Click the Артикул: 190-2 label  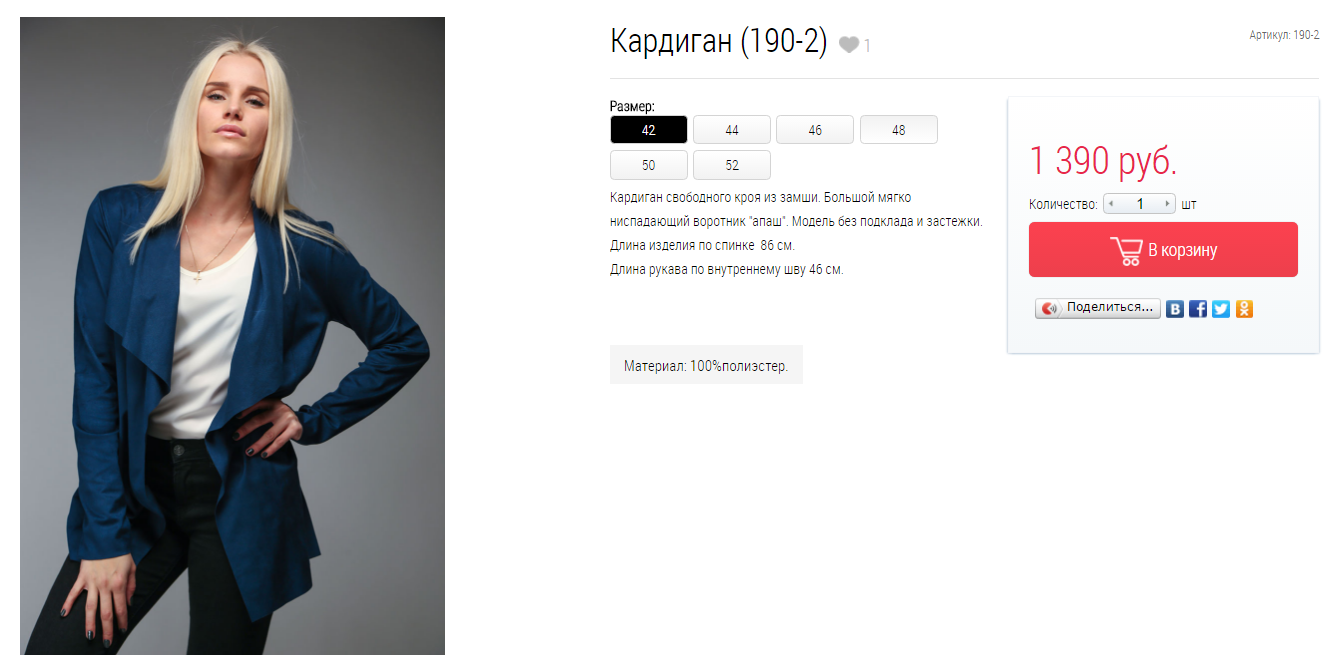[x=1284, y=35]
